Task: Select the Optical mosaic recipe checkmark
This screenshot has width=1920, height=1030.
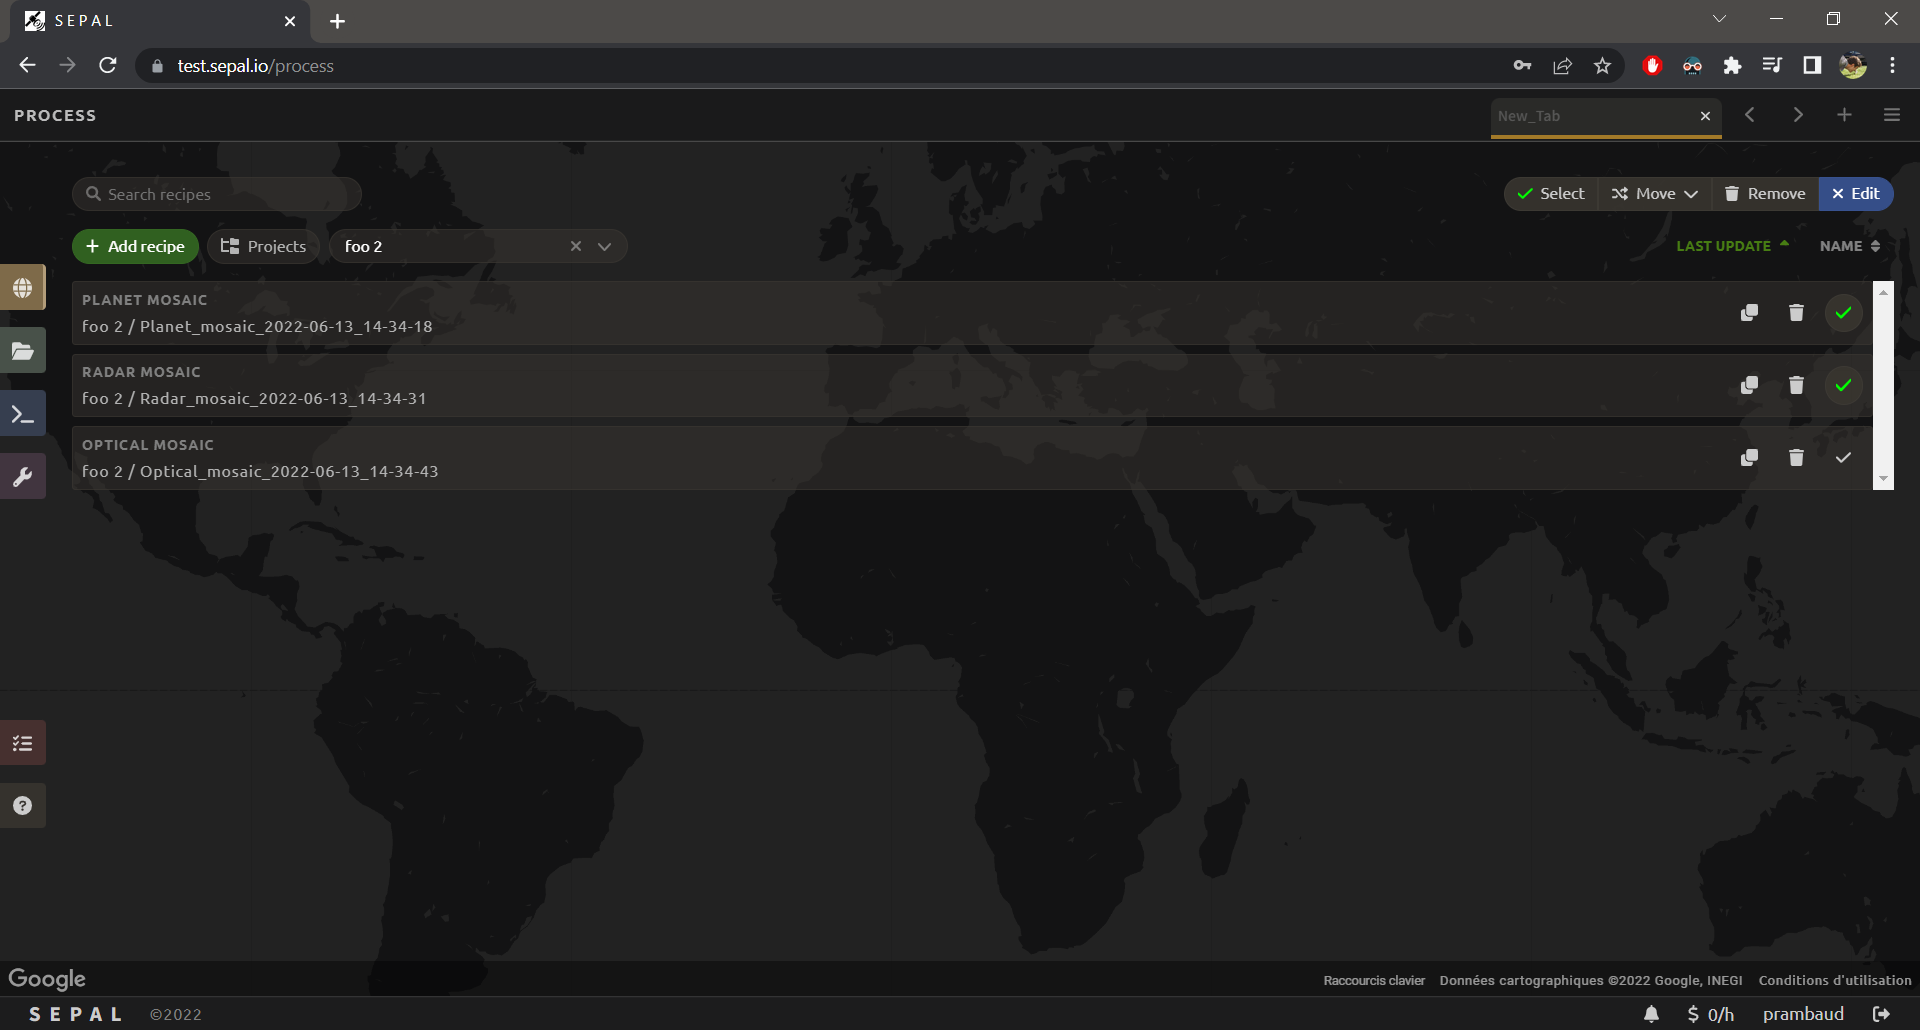Action: click(x=1843, y=458)
